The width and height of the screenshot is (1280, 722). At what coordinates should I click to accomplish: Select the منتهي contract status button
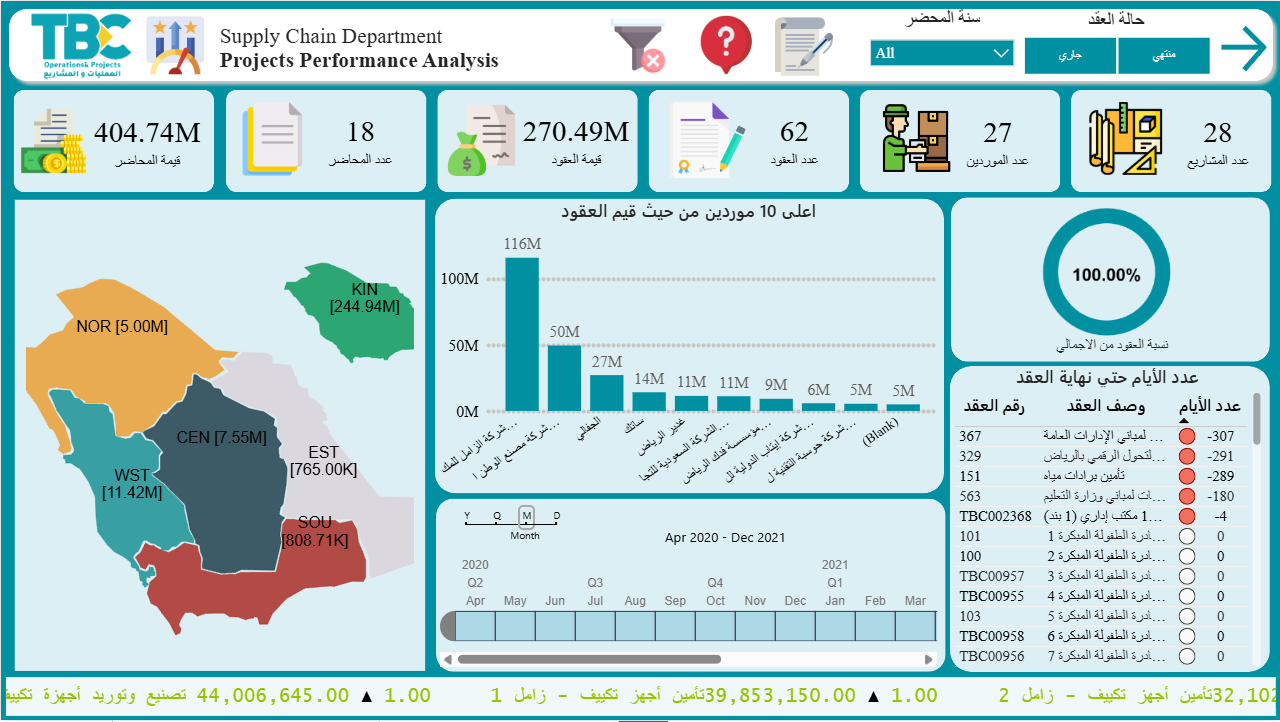pos(1164,56)
